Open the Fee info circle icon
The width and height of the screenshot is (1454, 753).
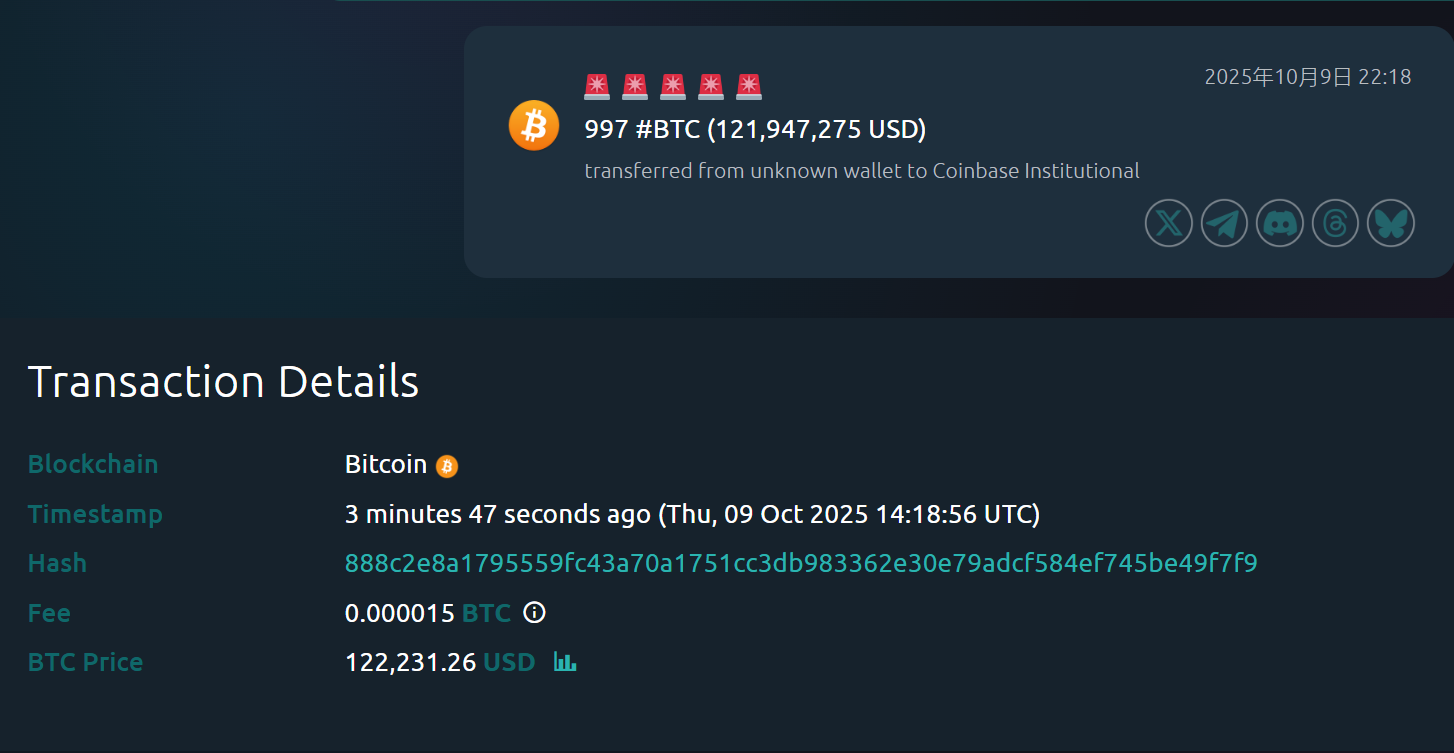pos(535,612)
